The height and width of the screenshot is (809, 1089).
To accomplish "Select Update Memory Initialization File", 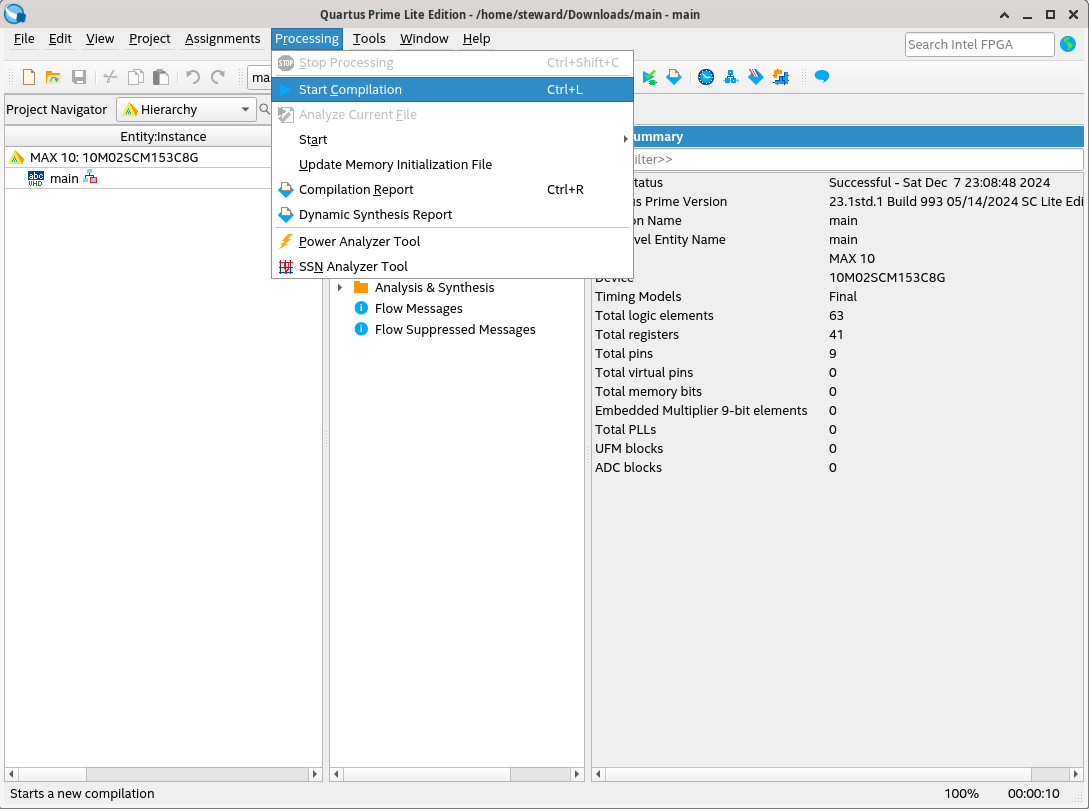I will 452,165.
